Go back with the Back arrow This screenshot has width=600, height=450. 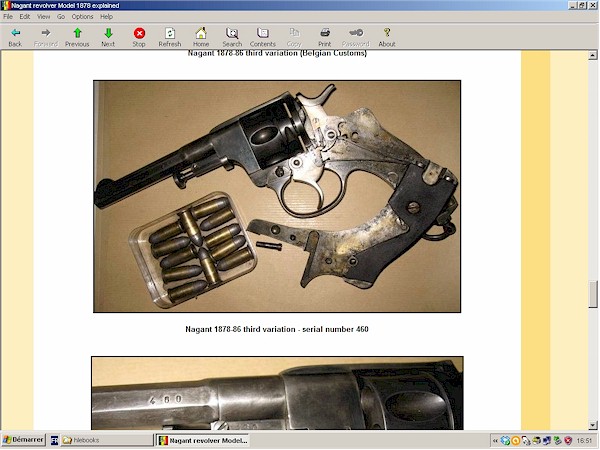15,37
